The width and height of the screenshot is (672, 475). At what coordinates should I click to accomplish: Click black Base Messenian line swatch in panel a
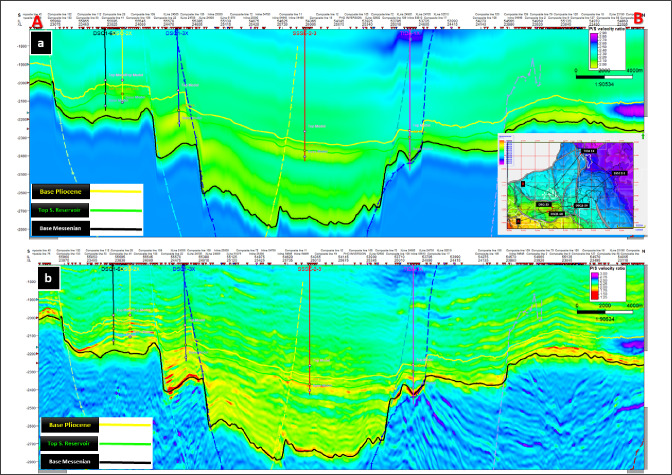pyautogui.click(x=116, y=229)
